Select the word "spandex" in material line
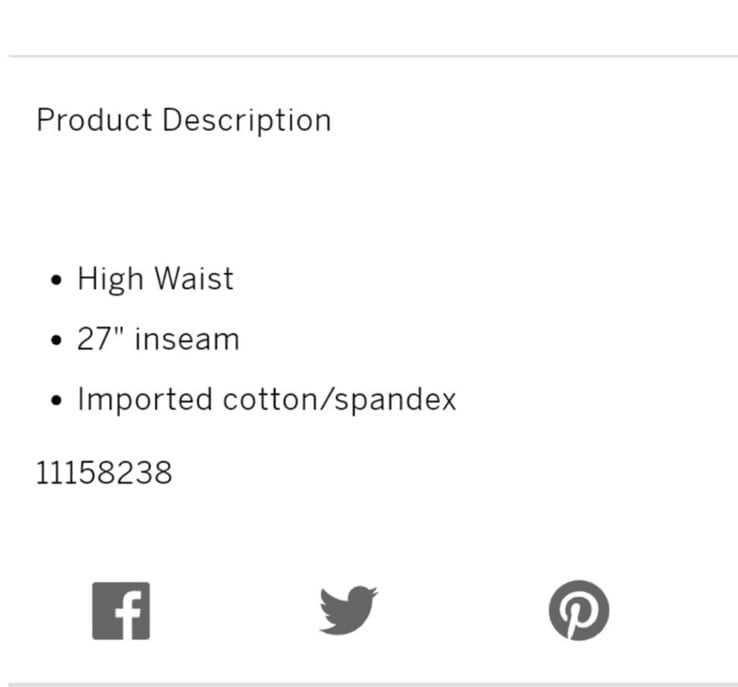The height and width of the screenshot is (687, 738). point(395,401)
